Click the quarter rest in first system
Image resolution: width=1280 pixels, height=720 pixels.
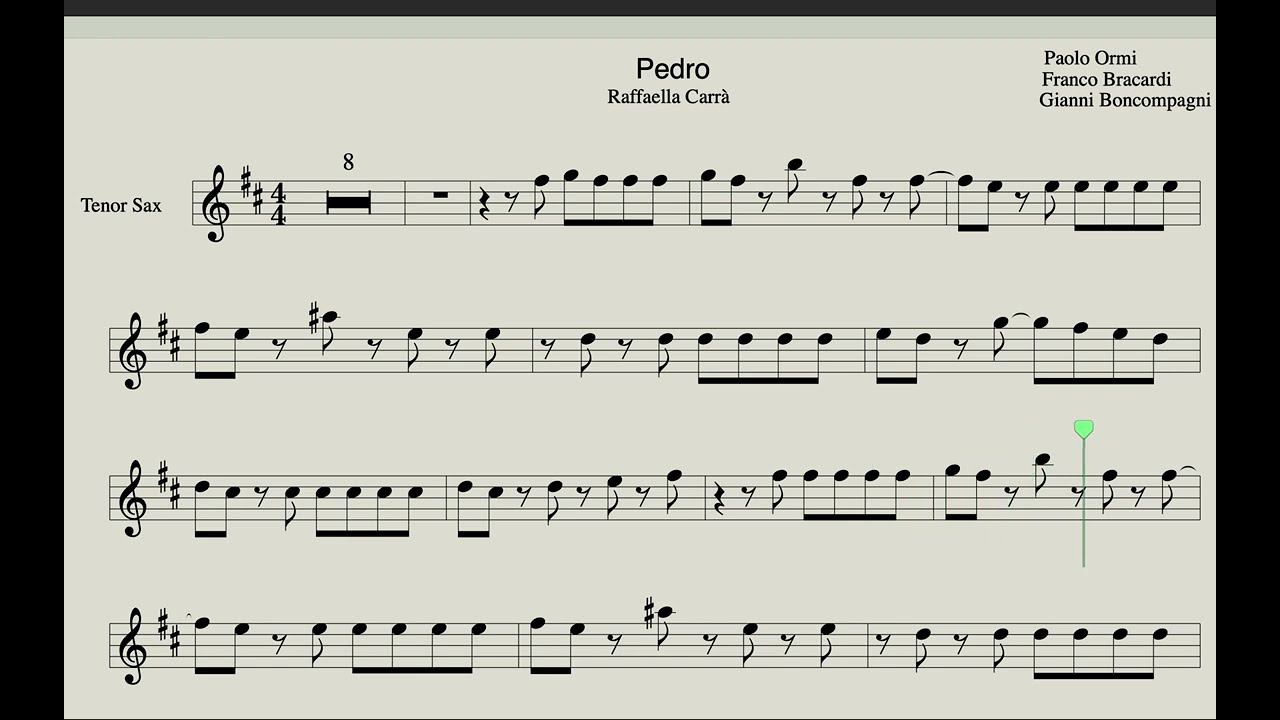485,205
